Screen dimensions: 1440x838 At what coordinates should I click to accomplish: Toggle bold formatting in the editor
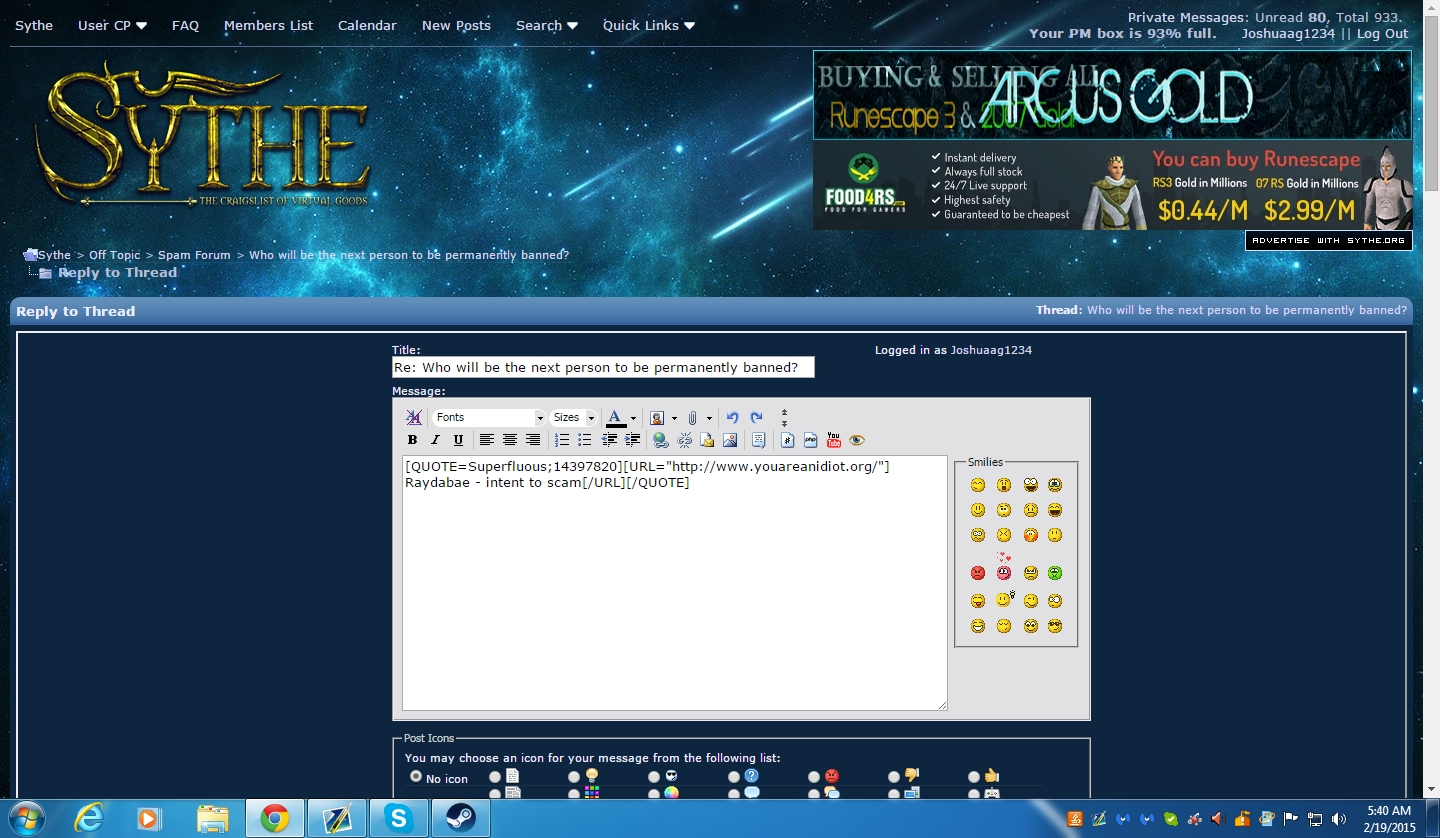click(x=412, y=440)
